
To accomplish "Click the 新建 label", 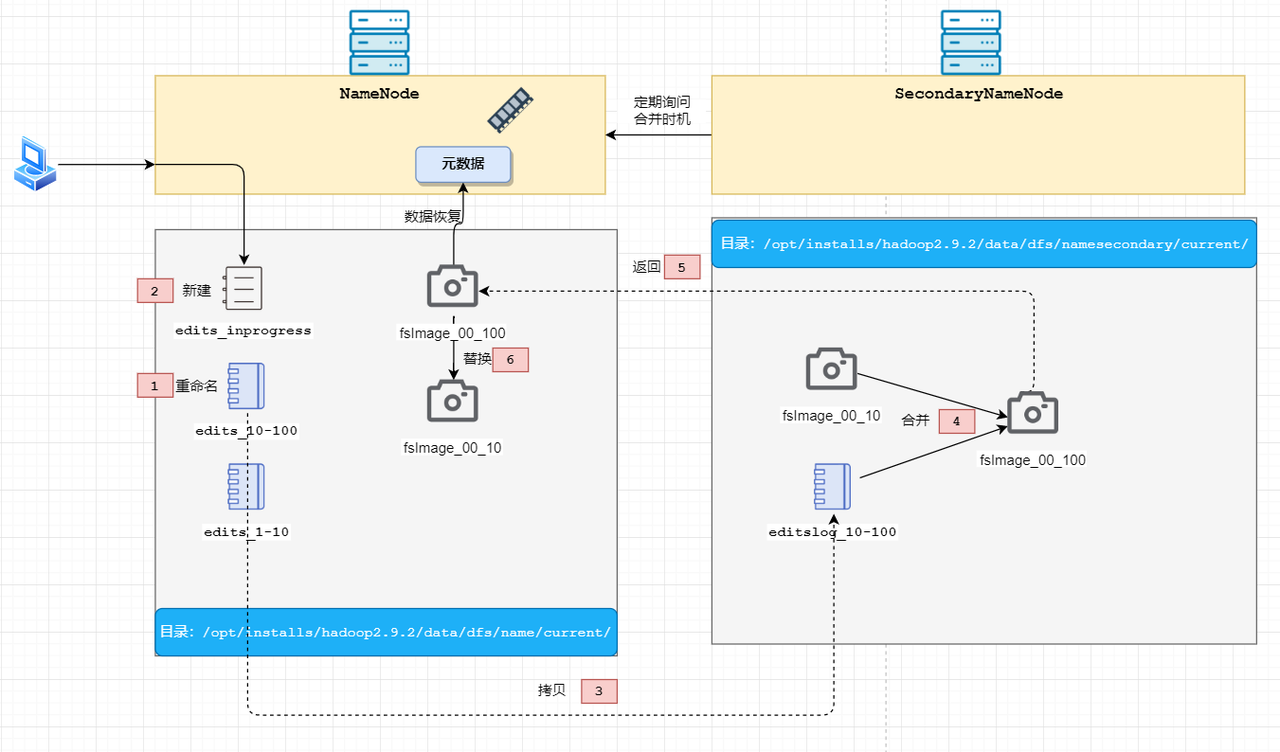I will coord(197,291).
